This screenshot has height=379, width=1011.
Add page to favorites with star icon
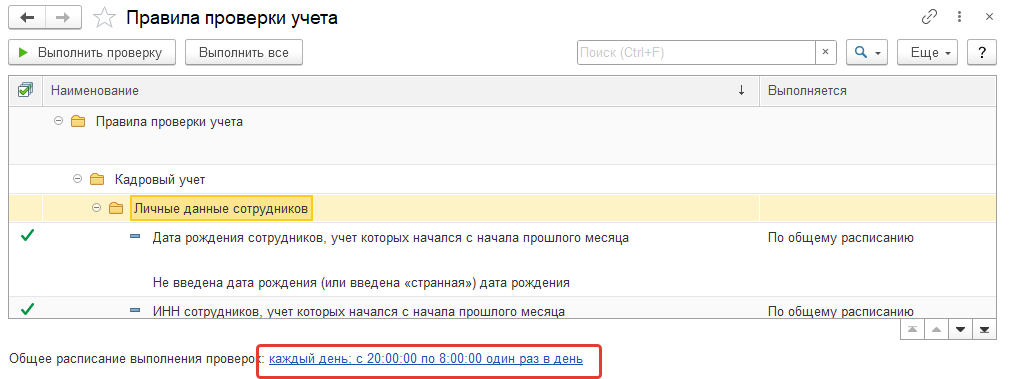pos(103,18)
